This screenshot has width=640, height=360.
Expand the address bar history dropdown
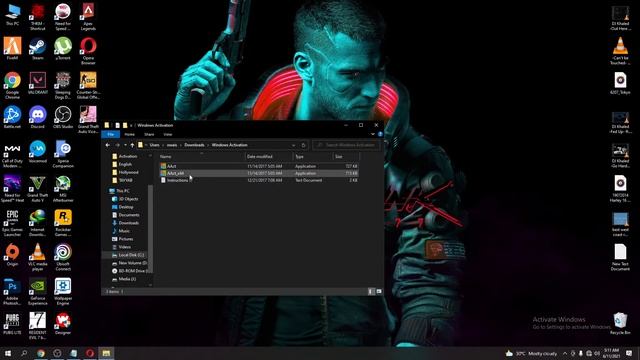293,145
